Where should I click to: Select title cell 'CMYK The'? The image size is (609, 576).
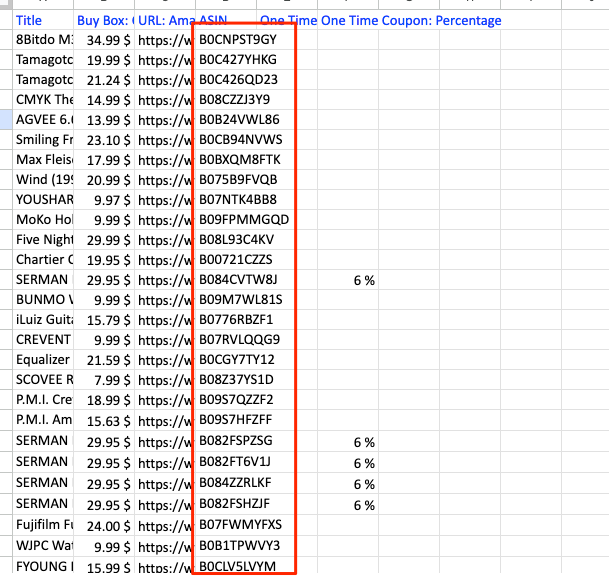43,100
